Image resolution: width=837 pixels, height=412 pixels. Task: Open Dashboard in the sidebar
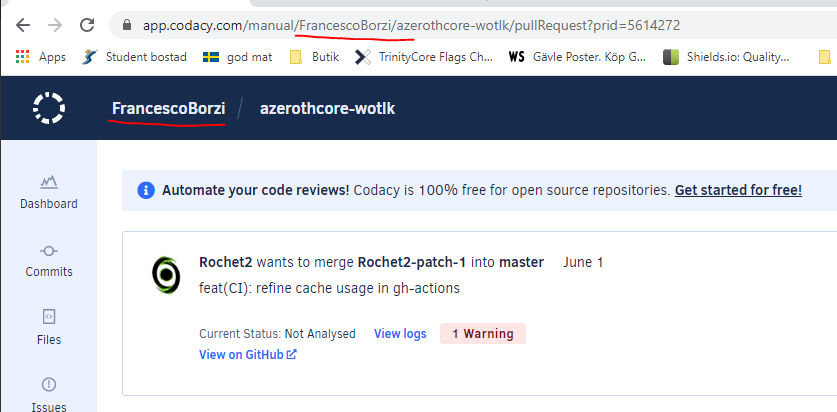tap(49, 192)
